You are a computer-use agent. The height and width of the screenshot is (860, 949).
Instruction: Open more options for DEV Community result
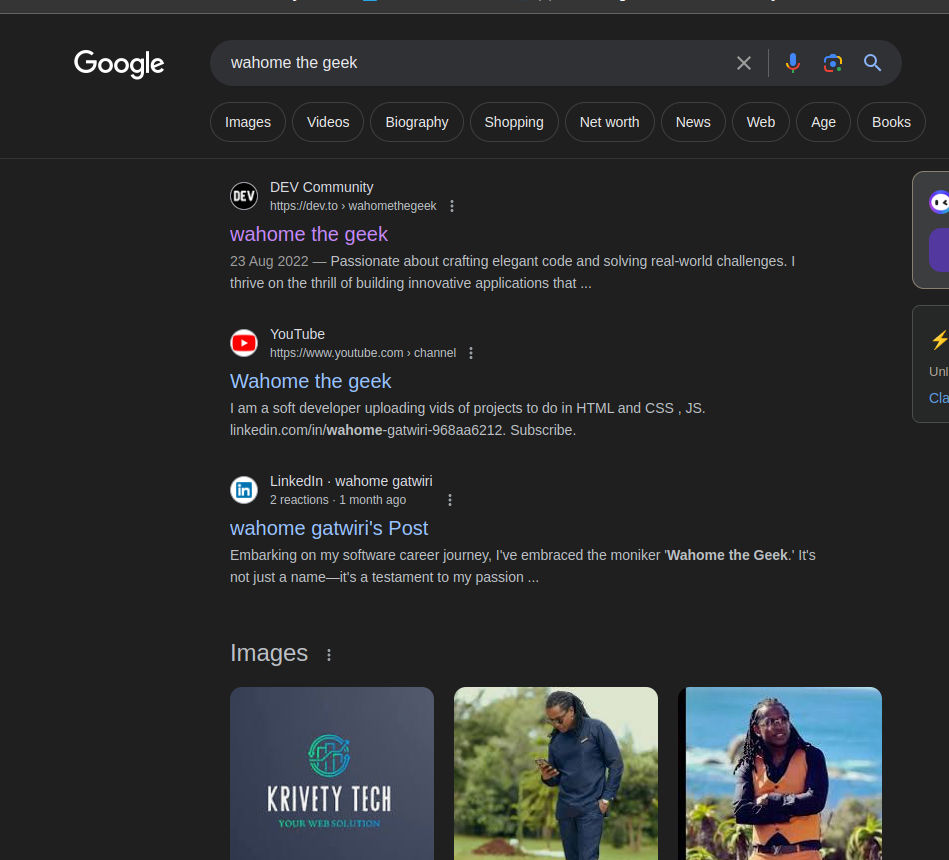(x=452, y=206)
